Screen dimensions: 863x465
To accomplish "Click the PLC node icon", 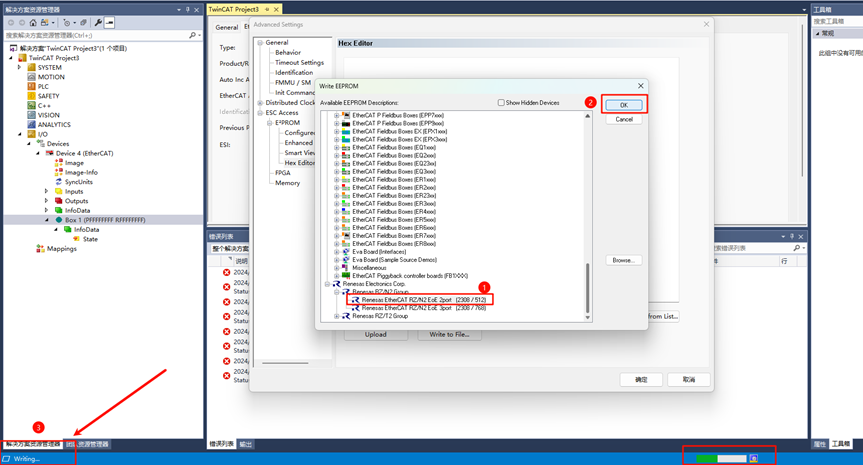I will (x=31, y=86).
